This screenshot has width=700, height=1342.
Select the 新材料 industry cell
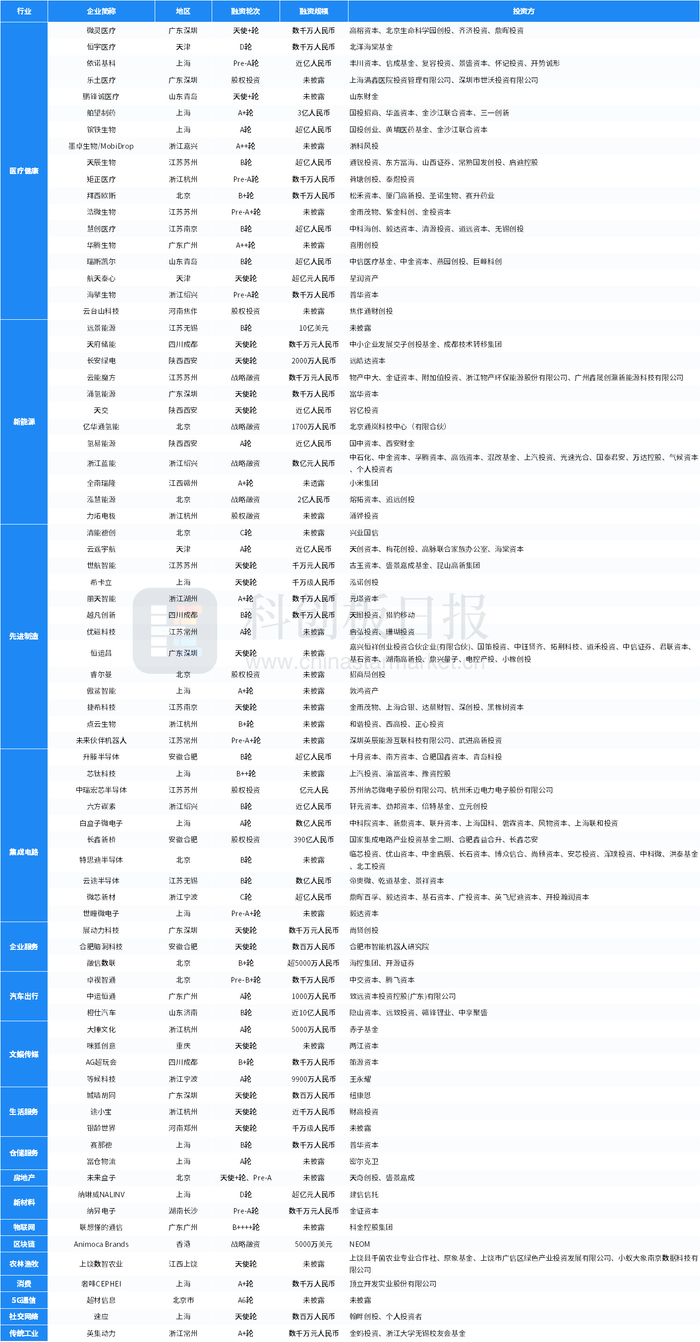point(24,1202)
